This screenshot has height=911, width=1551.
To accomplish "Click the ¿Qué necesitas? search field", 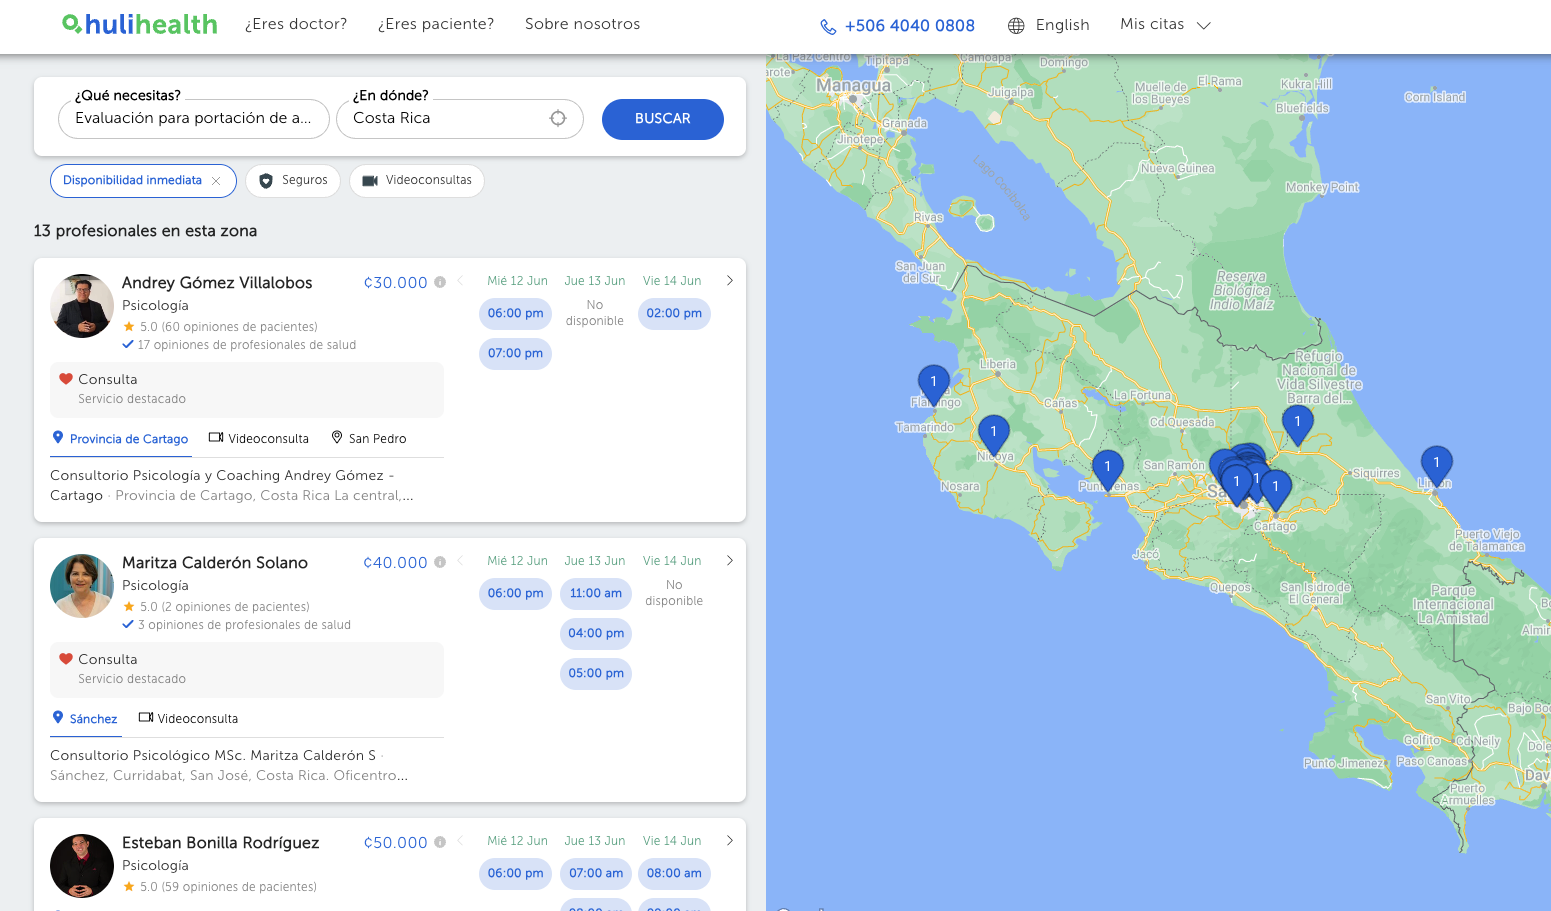I will click(194, 119).
